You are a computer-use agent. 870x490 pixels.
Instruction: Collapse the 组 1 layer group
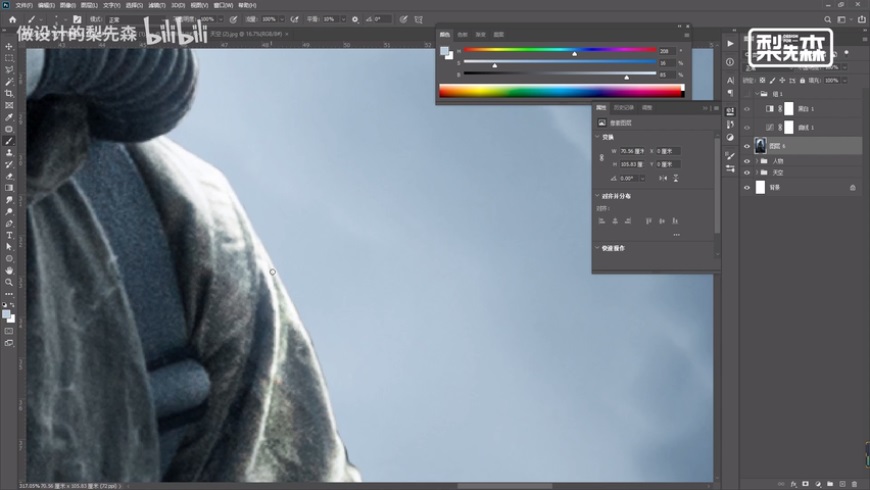[757, 94]
